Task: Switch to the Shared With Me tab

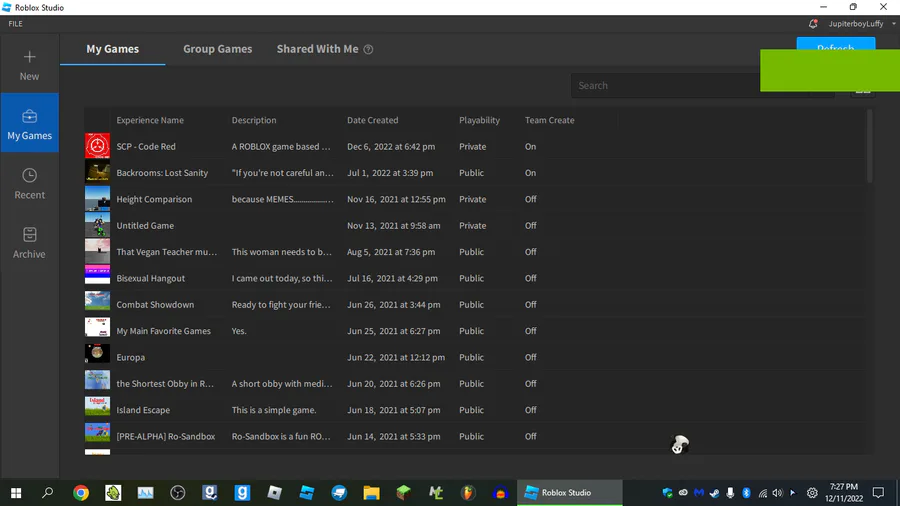Action: coord(317,49)
